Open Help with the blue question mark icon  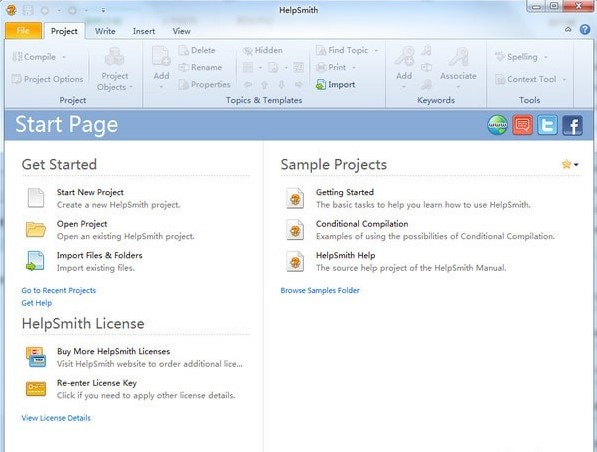585,30
